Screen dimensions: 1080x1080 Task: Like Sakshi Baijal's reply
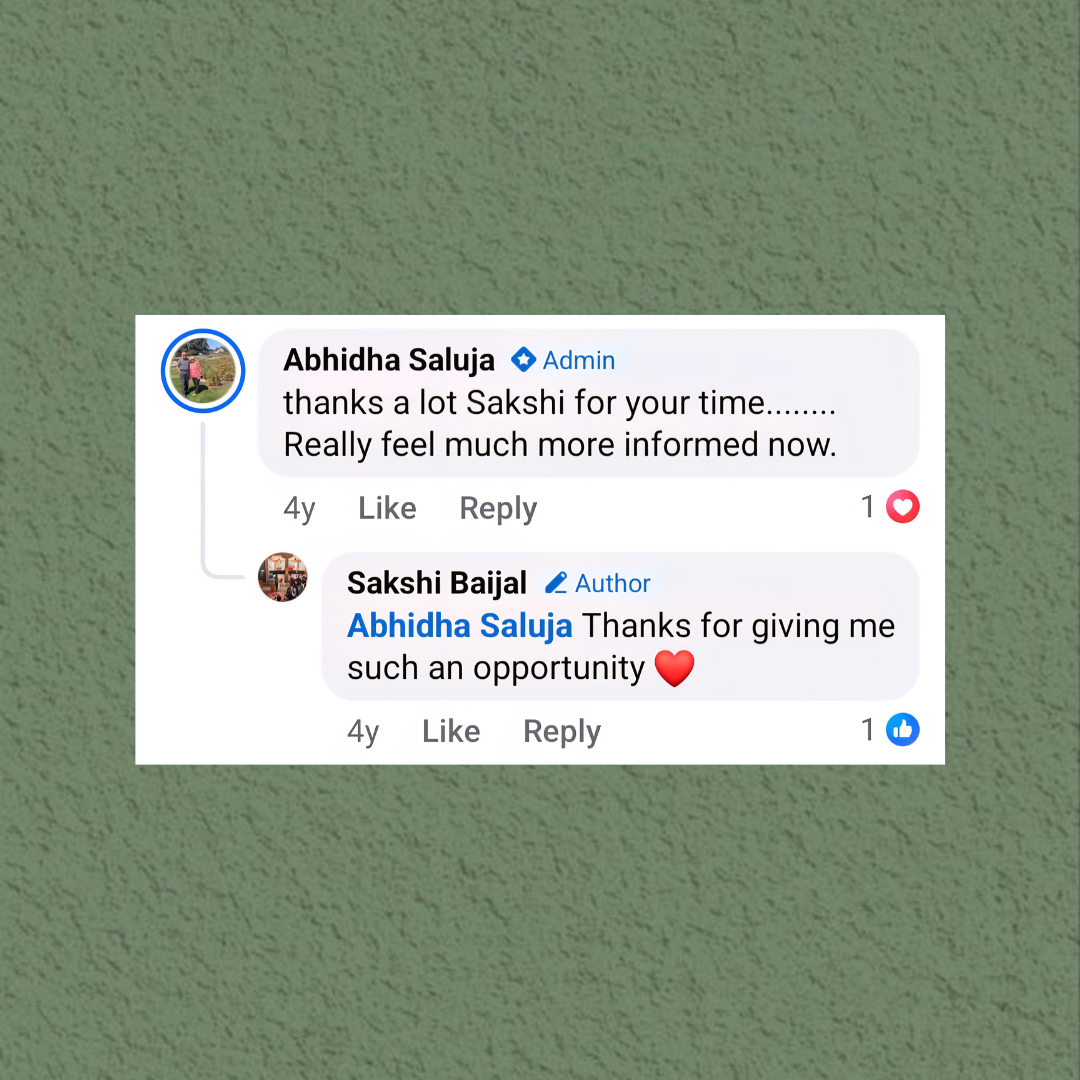(x=451, y=731)
